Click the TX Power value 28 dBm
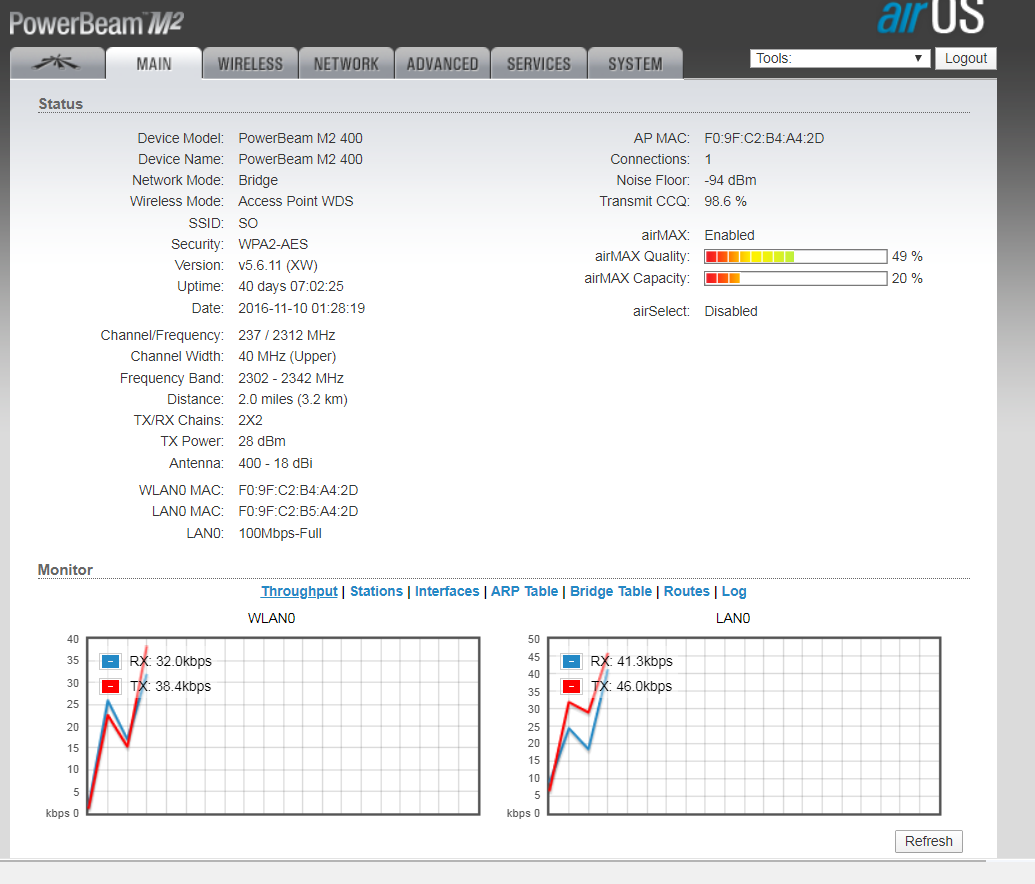 pyautogui.click(x=261, y=441)
